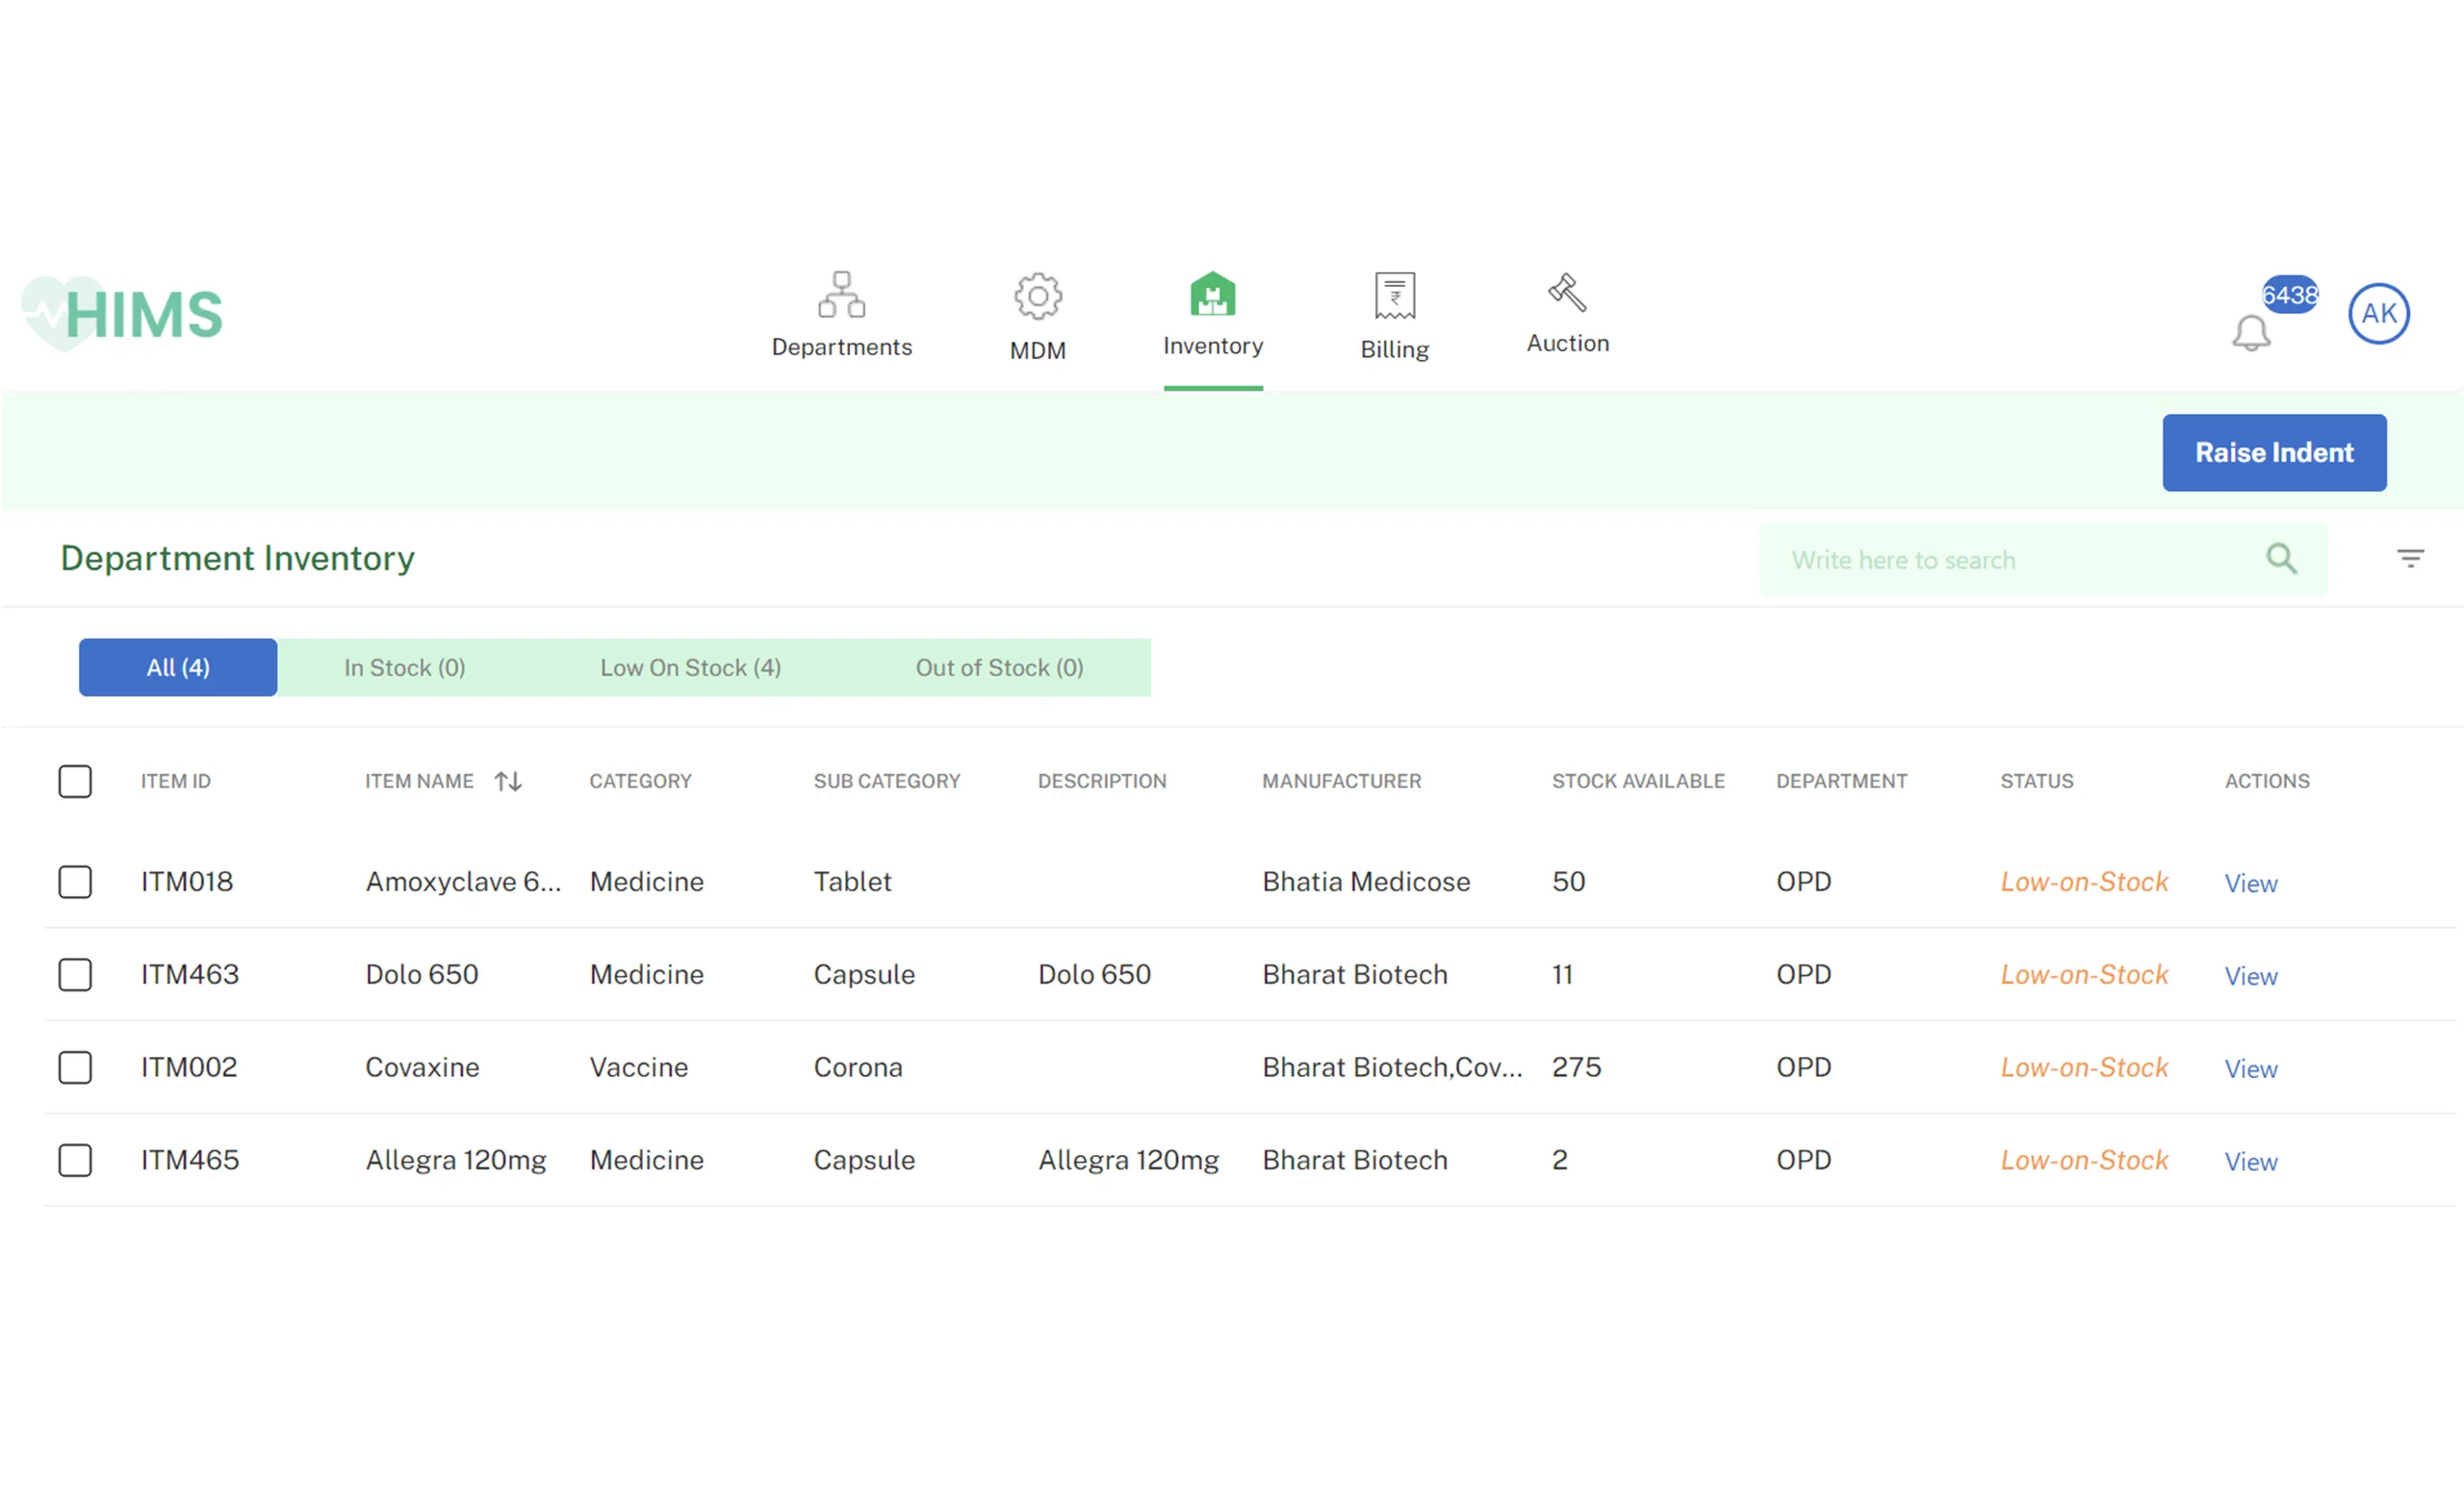Switch to Low On Stock tab
The image size is (2464, 1489).
coord(688,667)
